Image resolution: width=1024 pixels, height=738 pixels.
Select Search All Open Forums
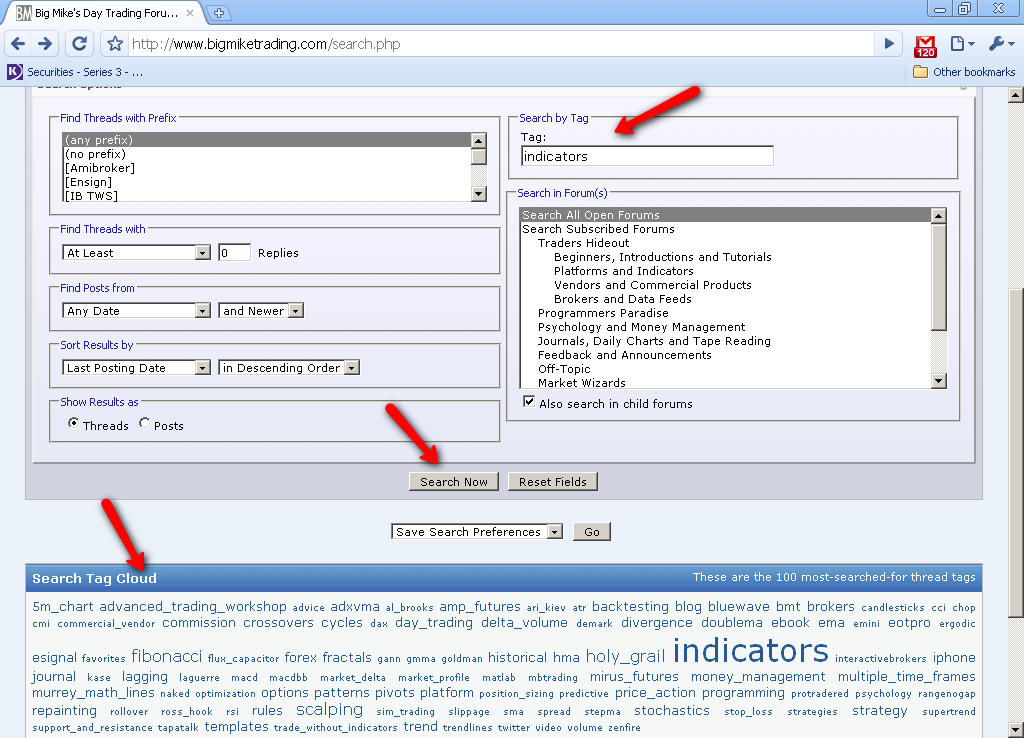(726, 215)
